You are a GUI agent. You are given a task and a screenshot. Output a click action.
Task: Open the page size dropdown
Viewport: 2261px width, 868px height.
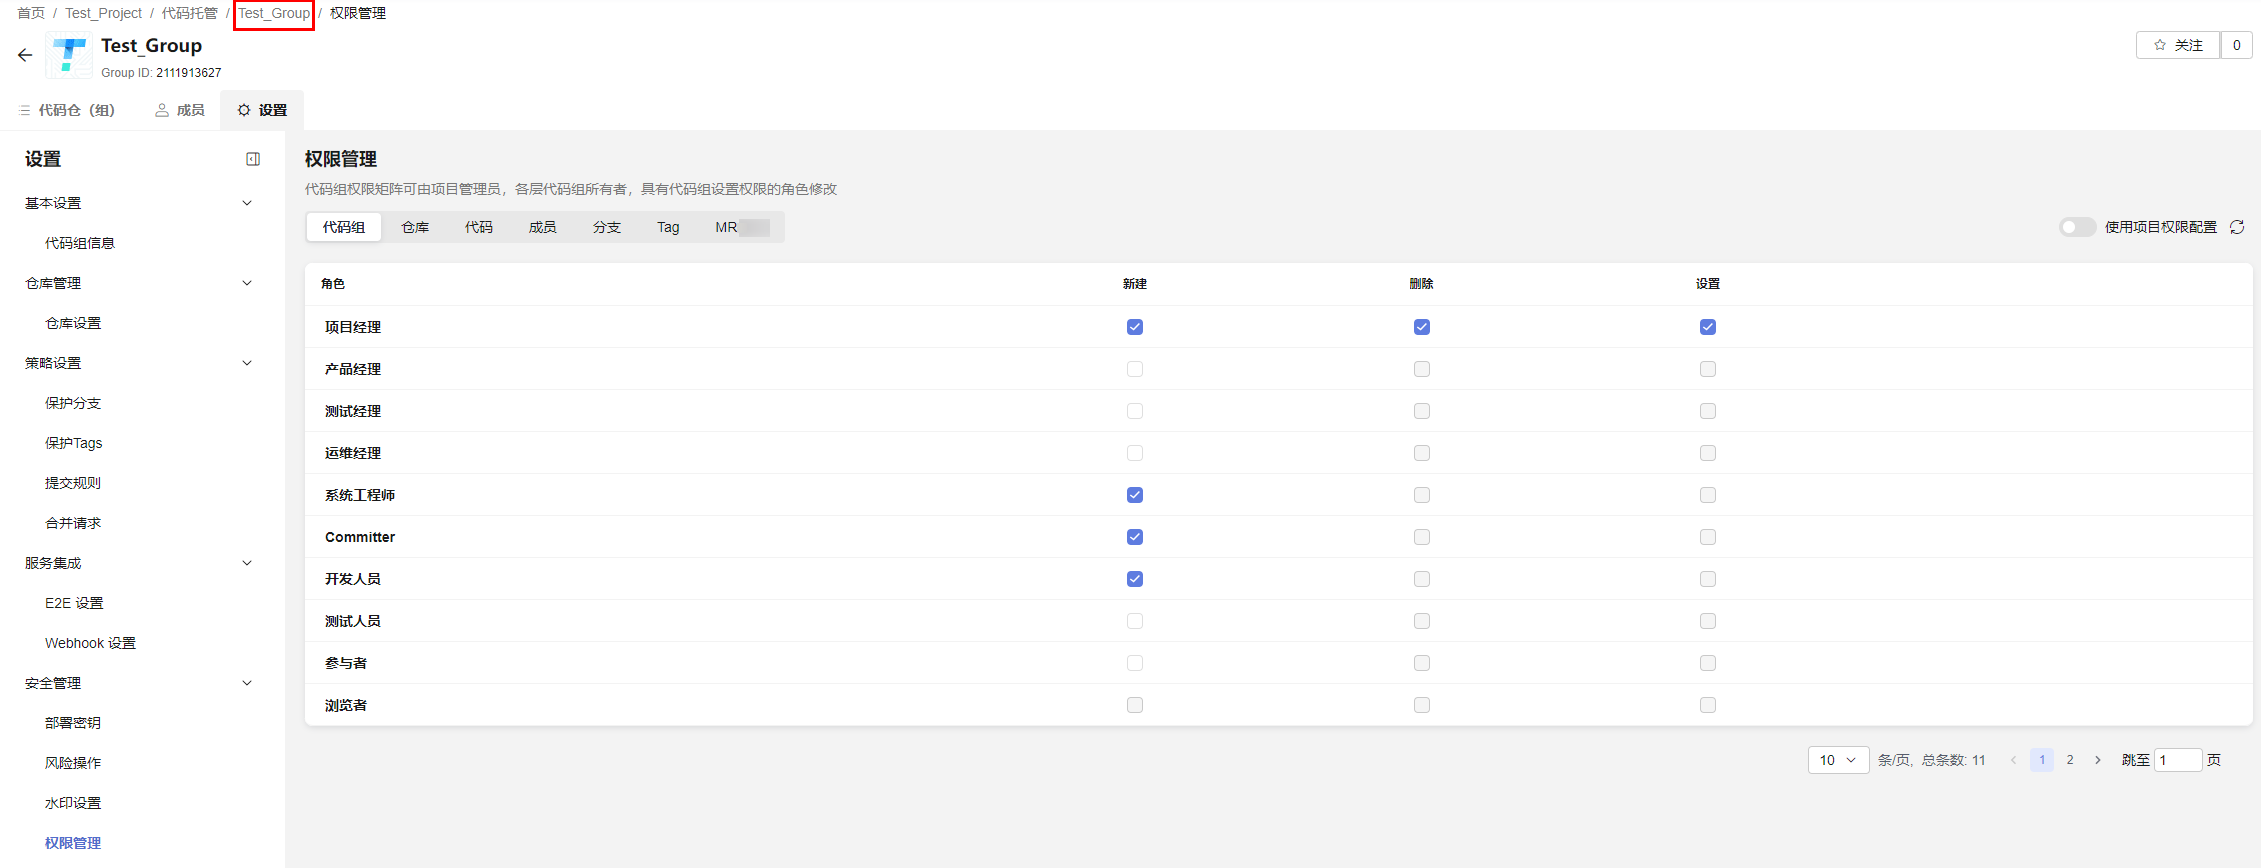click(1837, 760)
